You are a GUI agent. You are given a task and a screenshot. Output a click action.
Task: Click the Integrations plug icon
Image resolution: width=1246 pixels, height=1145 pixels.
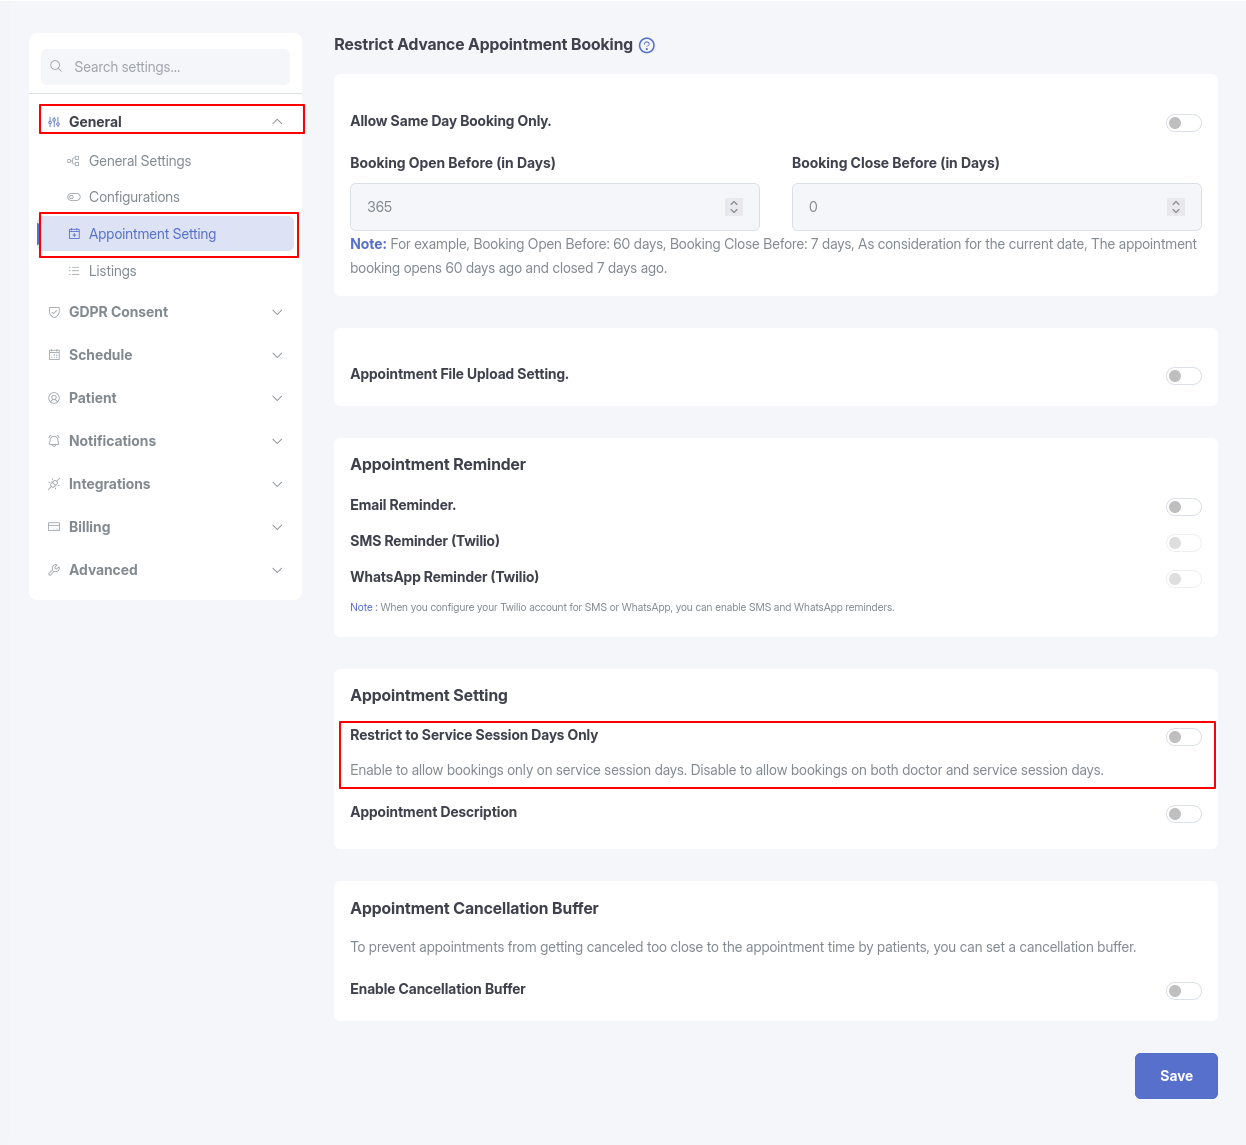pos(54,484)
